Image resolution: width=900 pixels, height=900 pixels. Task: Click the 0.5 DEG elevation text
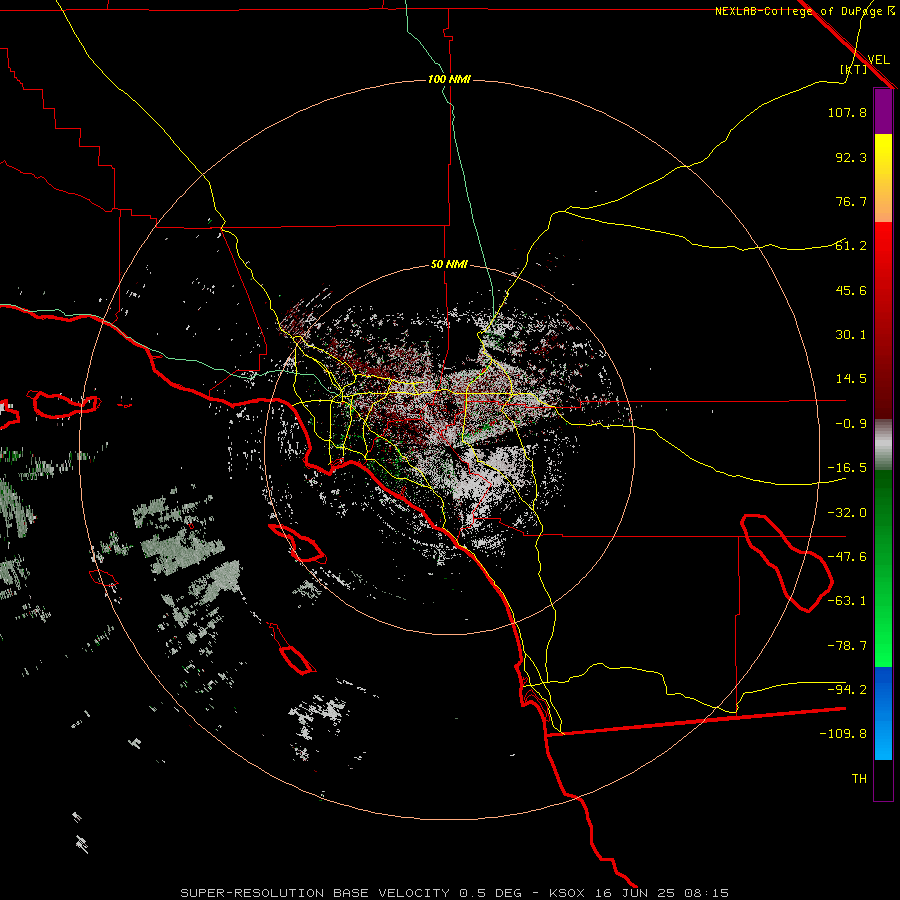[491, 893]
